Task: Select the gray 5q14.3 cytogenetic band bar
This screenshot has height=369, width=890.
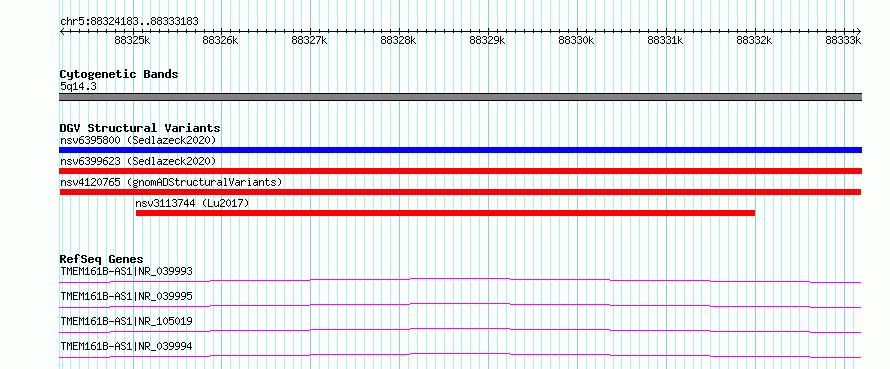Action: pos(460,97)
